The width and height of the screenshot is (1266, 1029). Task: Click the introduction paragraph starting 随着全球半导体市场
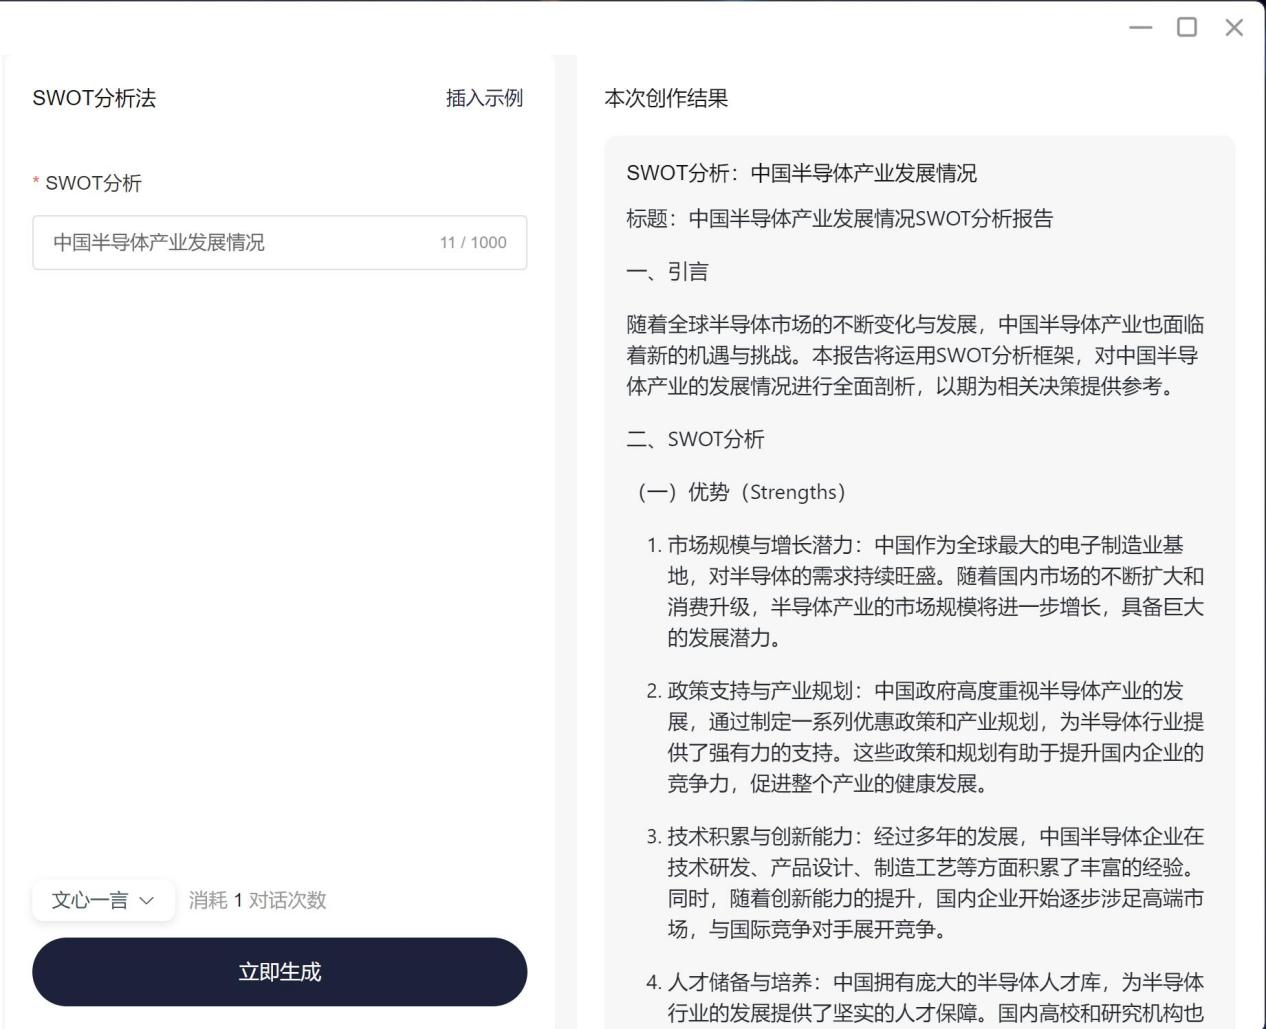pyautogui.click(x=915, y=355)
